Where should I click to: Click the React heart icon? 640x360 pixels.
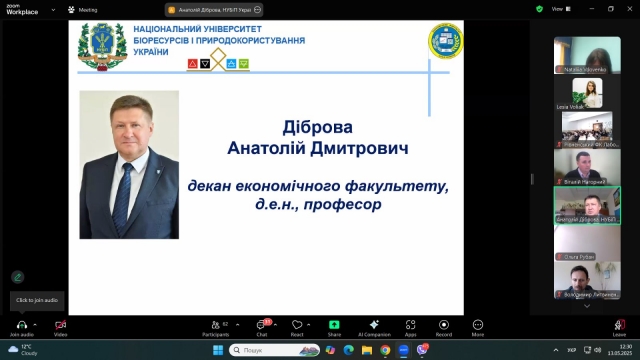[x=297, y=325]
